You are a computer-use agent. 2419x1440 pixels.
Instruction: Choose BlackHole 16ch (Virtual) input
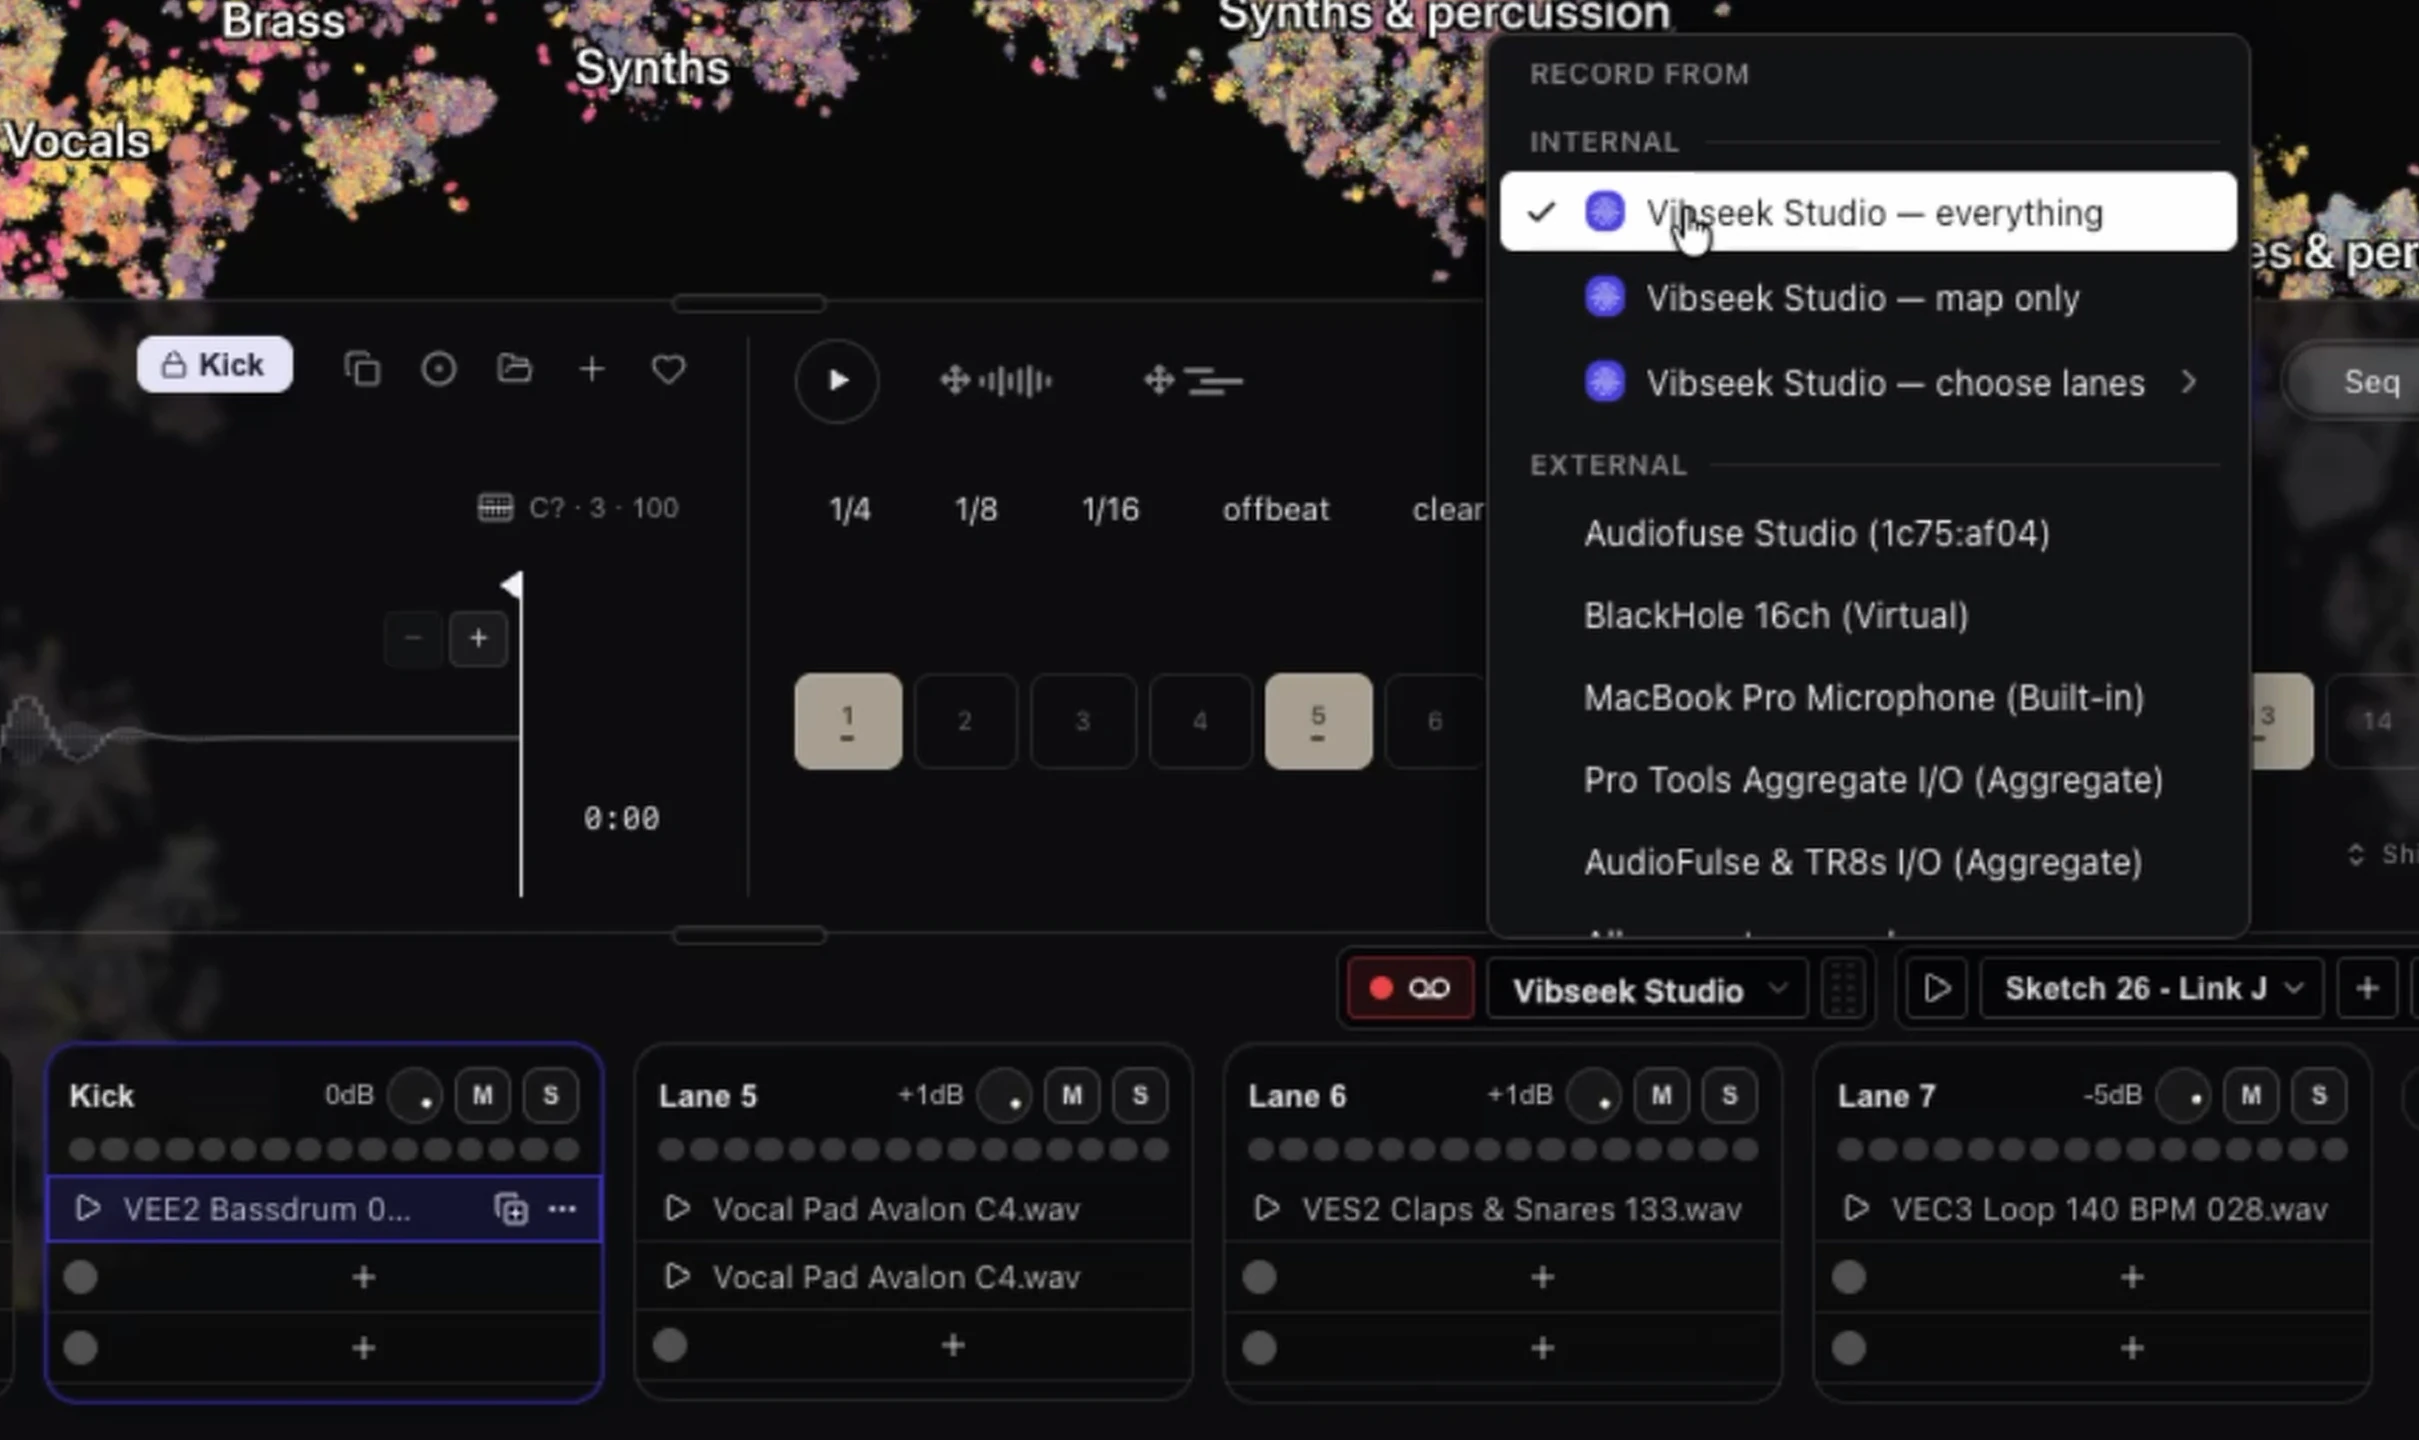click(1868, 615)
